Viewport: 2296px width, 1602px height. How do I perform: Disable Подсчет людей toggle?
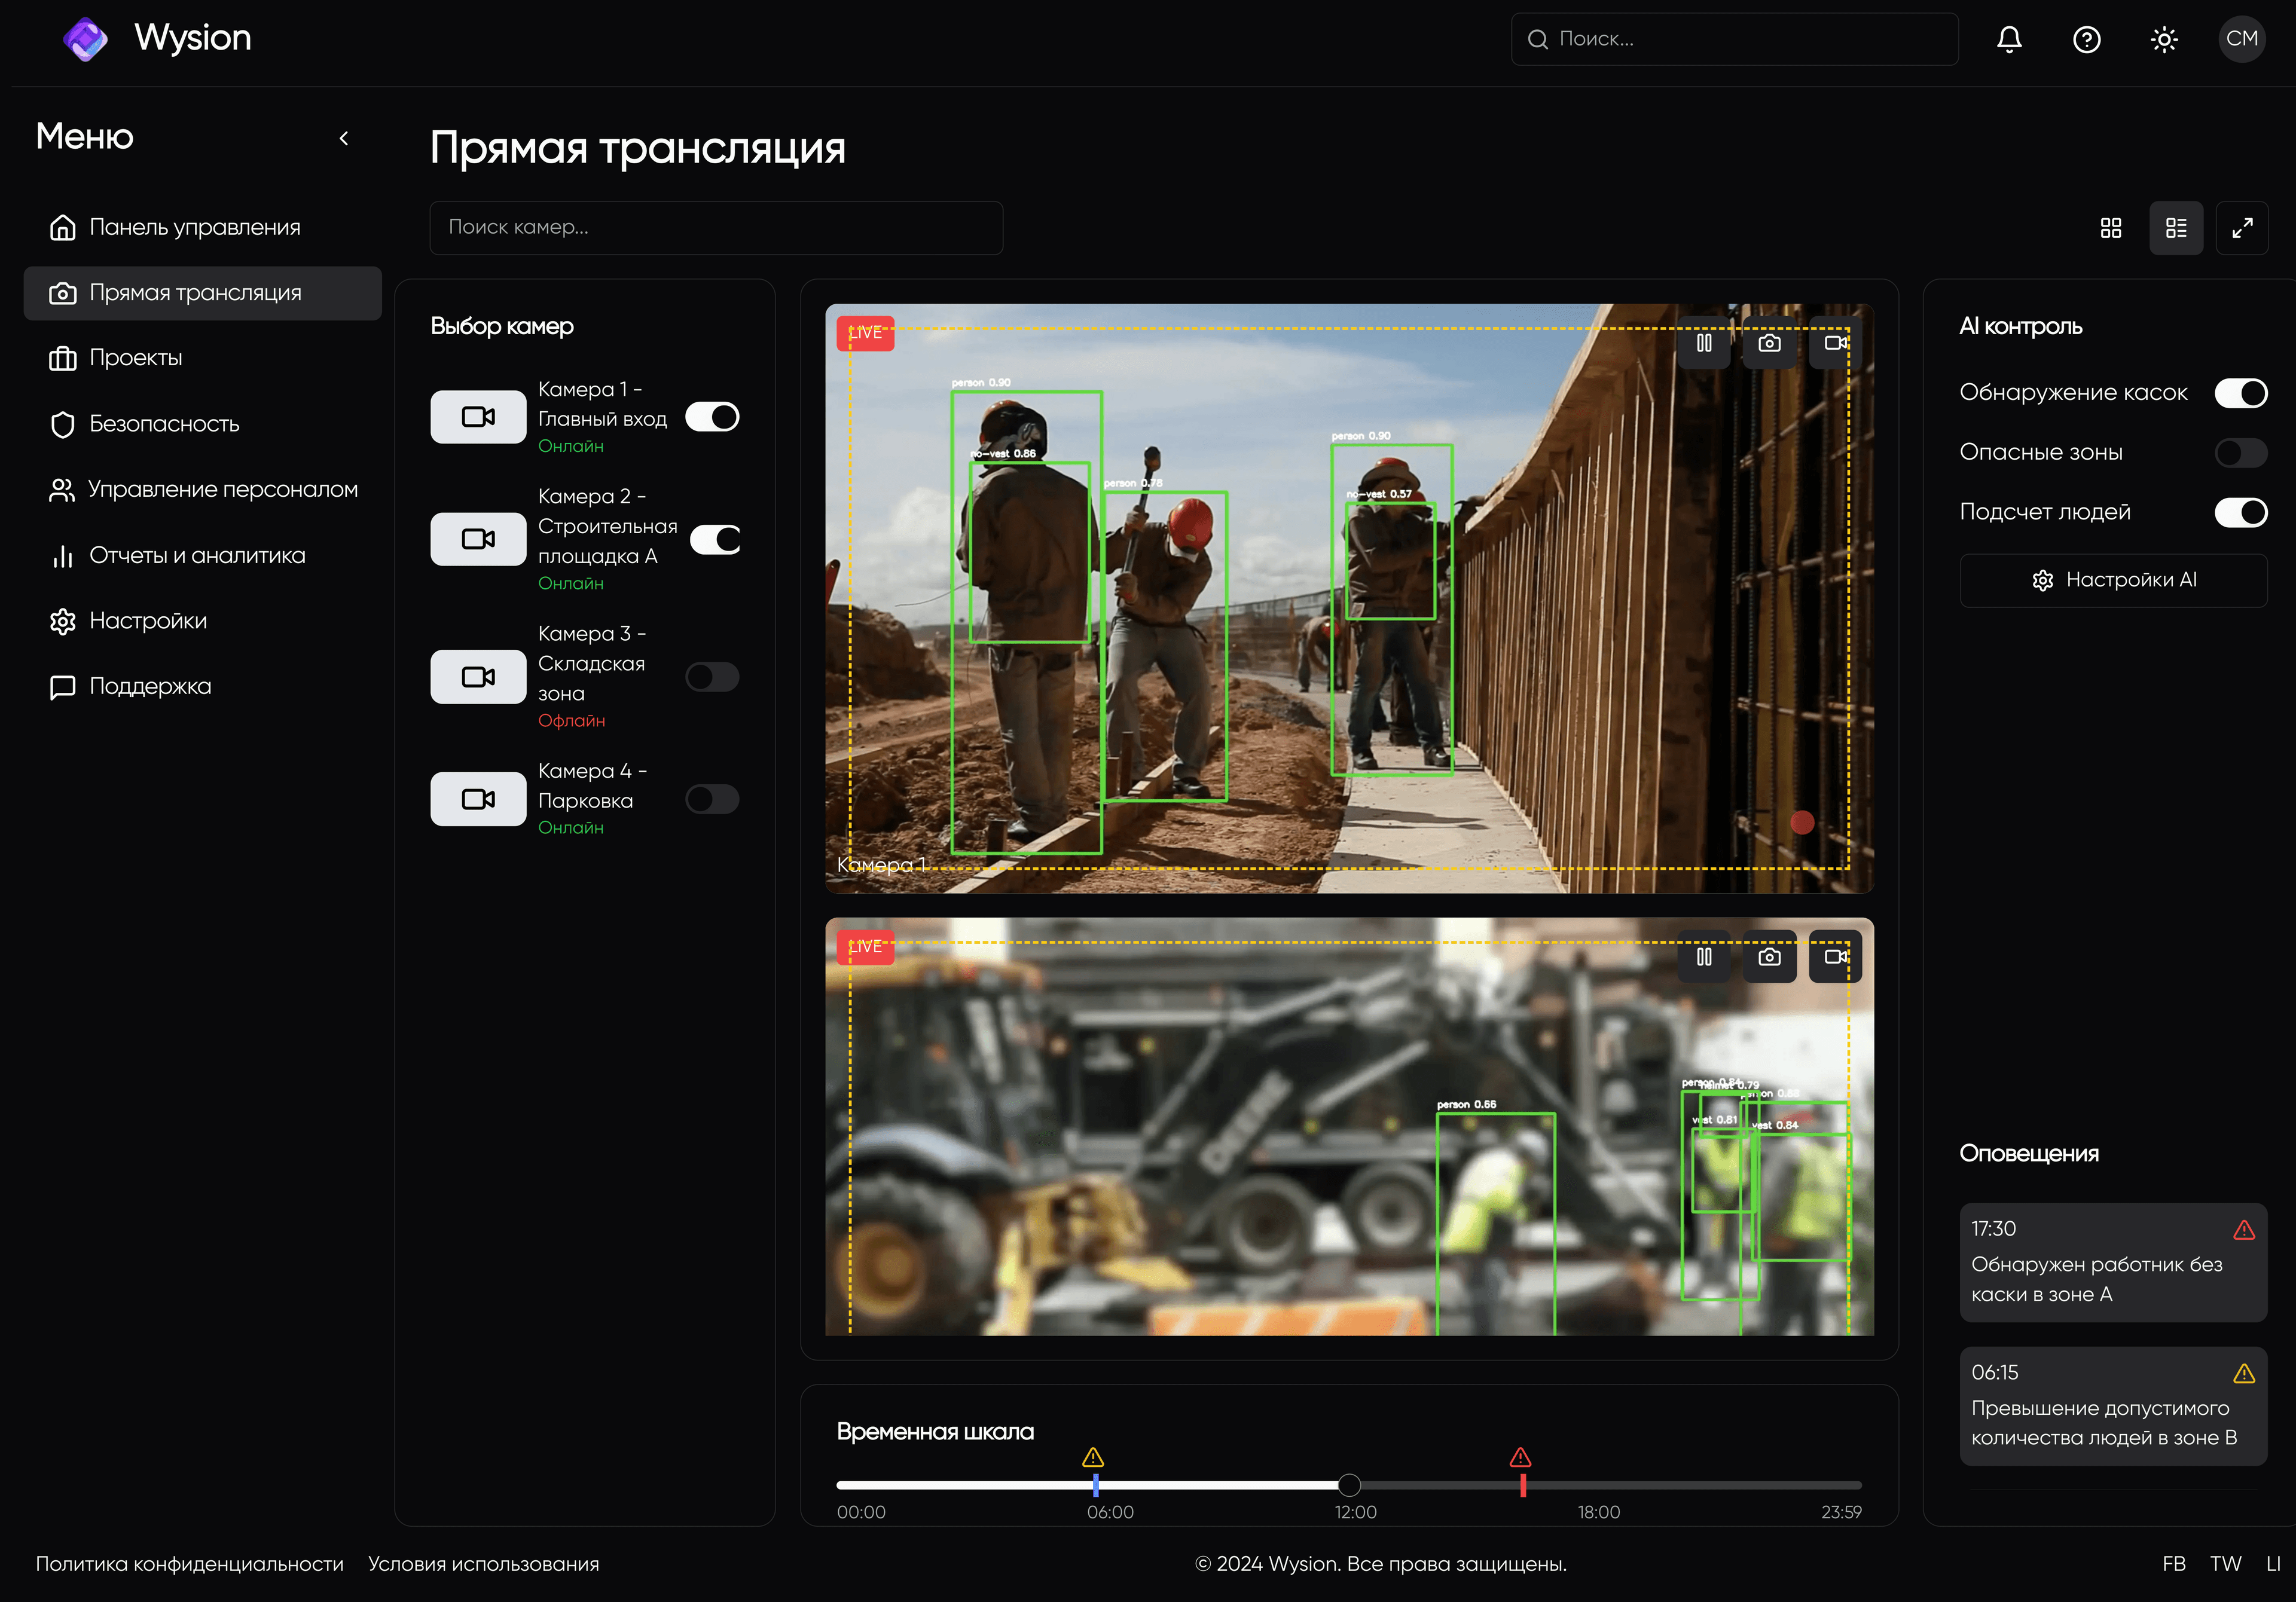point(2240,512)
